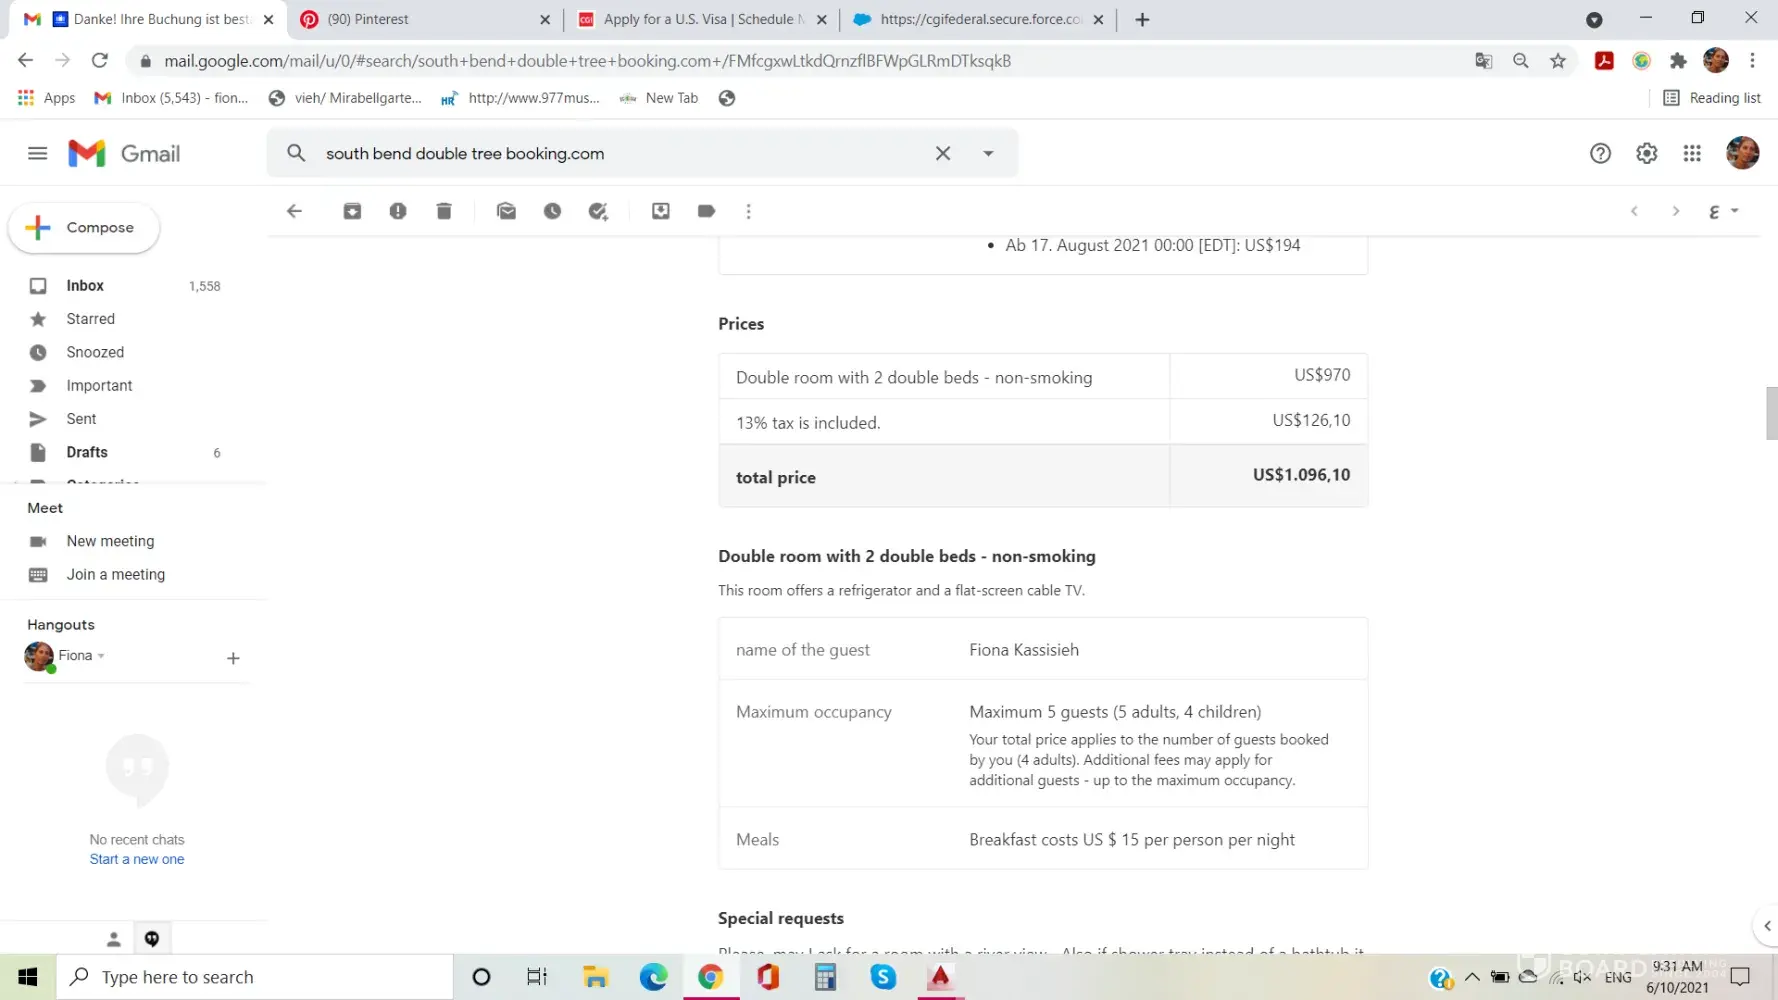
Task: Open Skype from the Windows taskbar
Action: (883, 977)
